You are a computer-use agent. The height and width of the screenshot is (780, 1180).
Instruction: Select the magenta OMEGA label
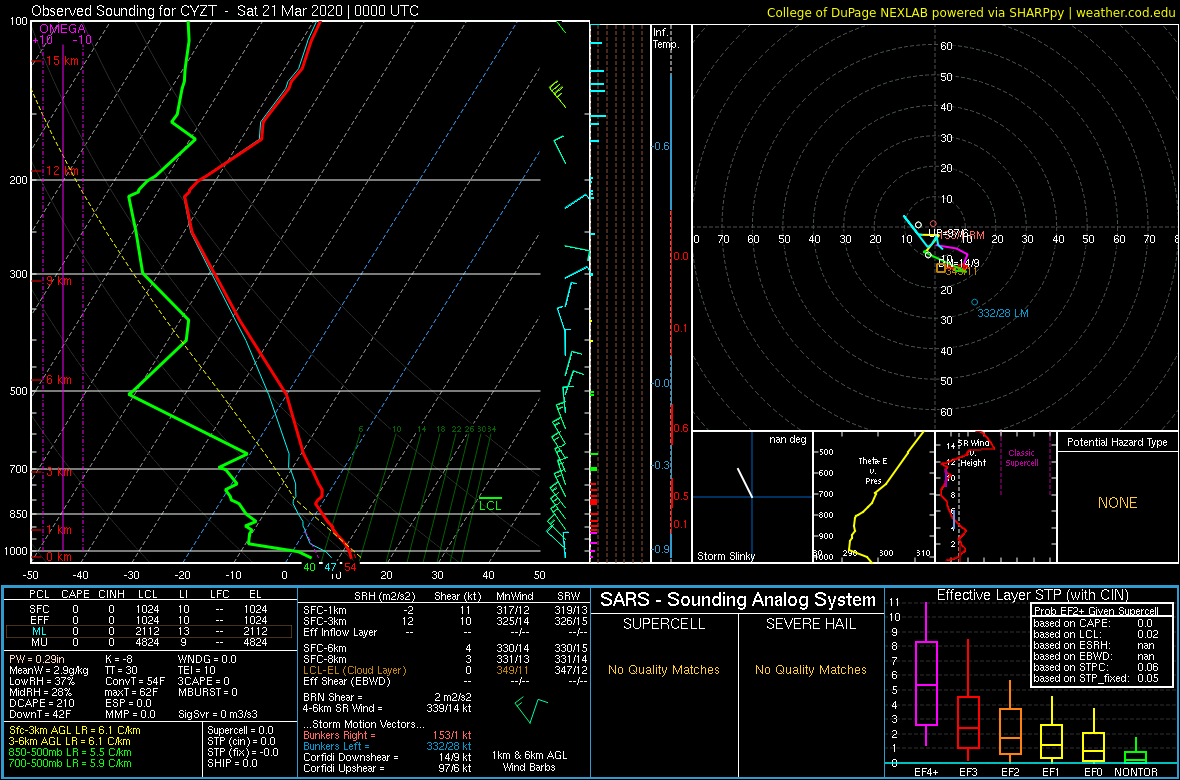click(62, 29)
